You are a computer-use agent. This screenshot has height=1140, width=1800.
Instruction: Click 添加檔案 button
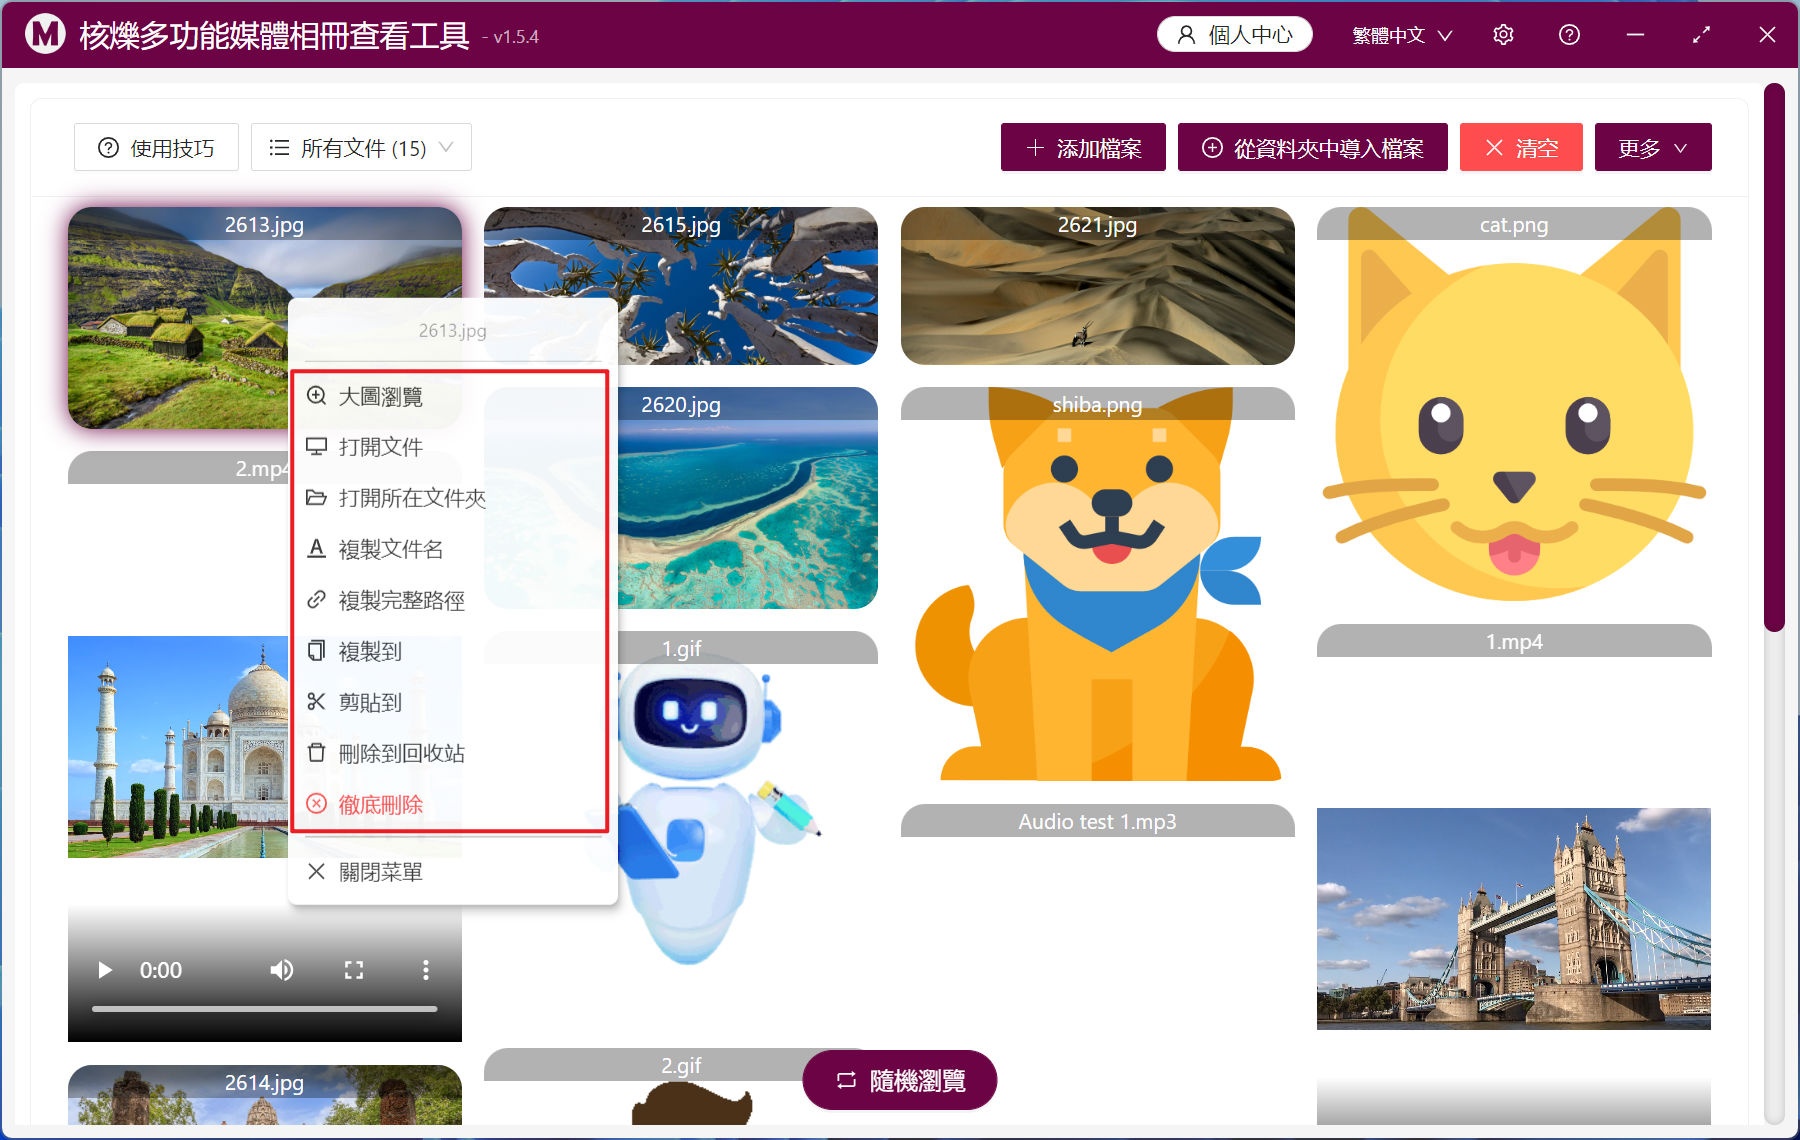click(1083, 148)
